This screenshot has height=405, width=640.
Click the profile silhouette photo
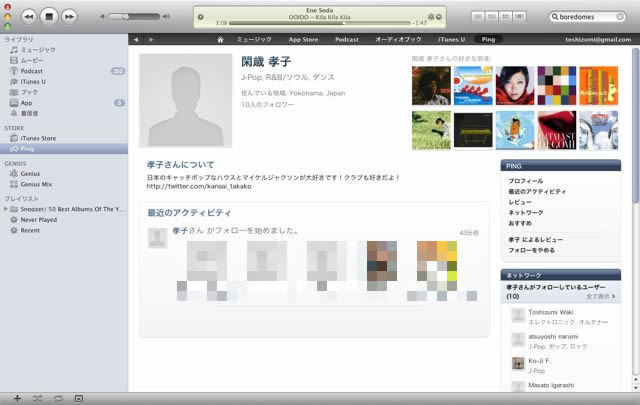point(186,100)
